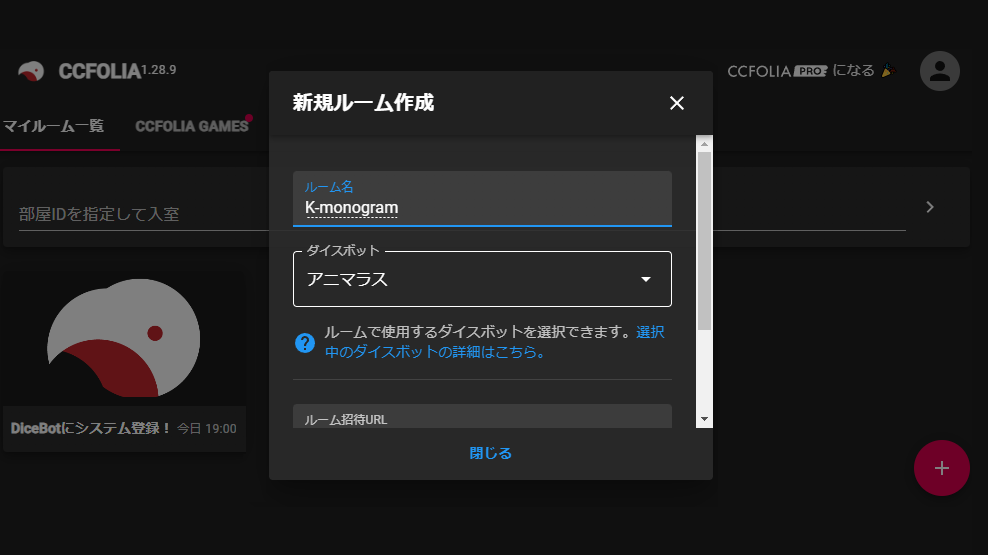988x555 pixels.
Task: Focus the ルーム名 field containing K-monogram
Action: (x=482, y=208)
